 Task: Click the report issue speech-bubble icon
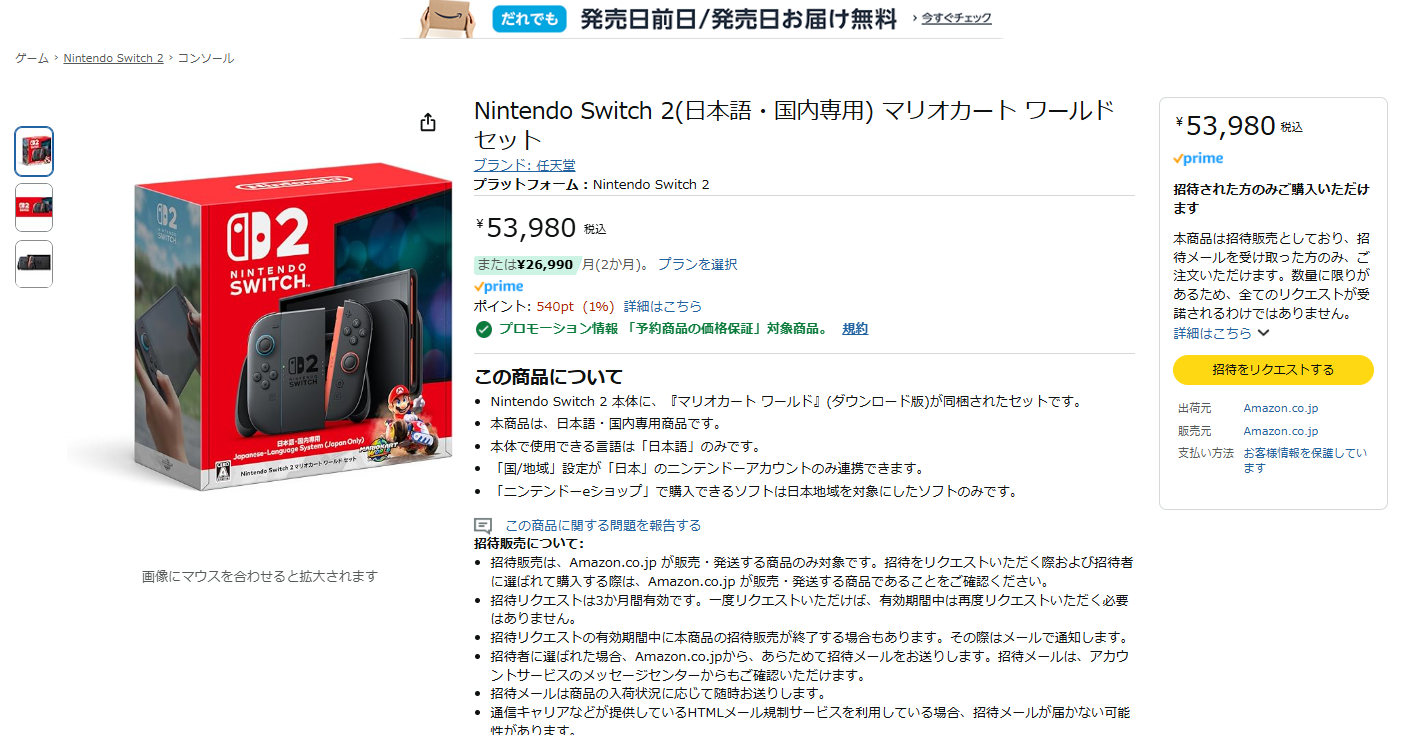coord(483,525)
